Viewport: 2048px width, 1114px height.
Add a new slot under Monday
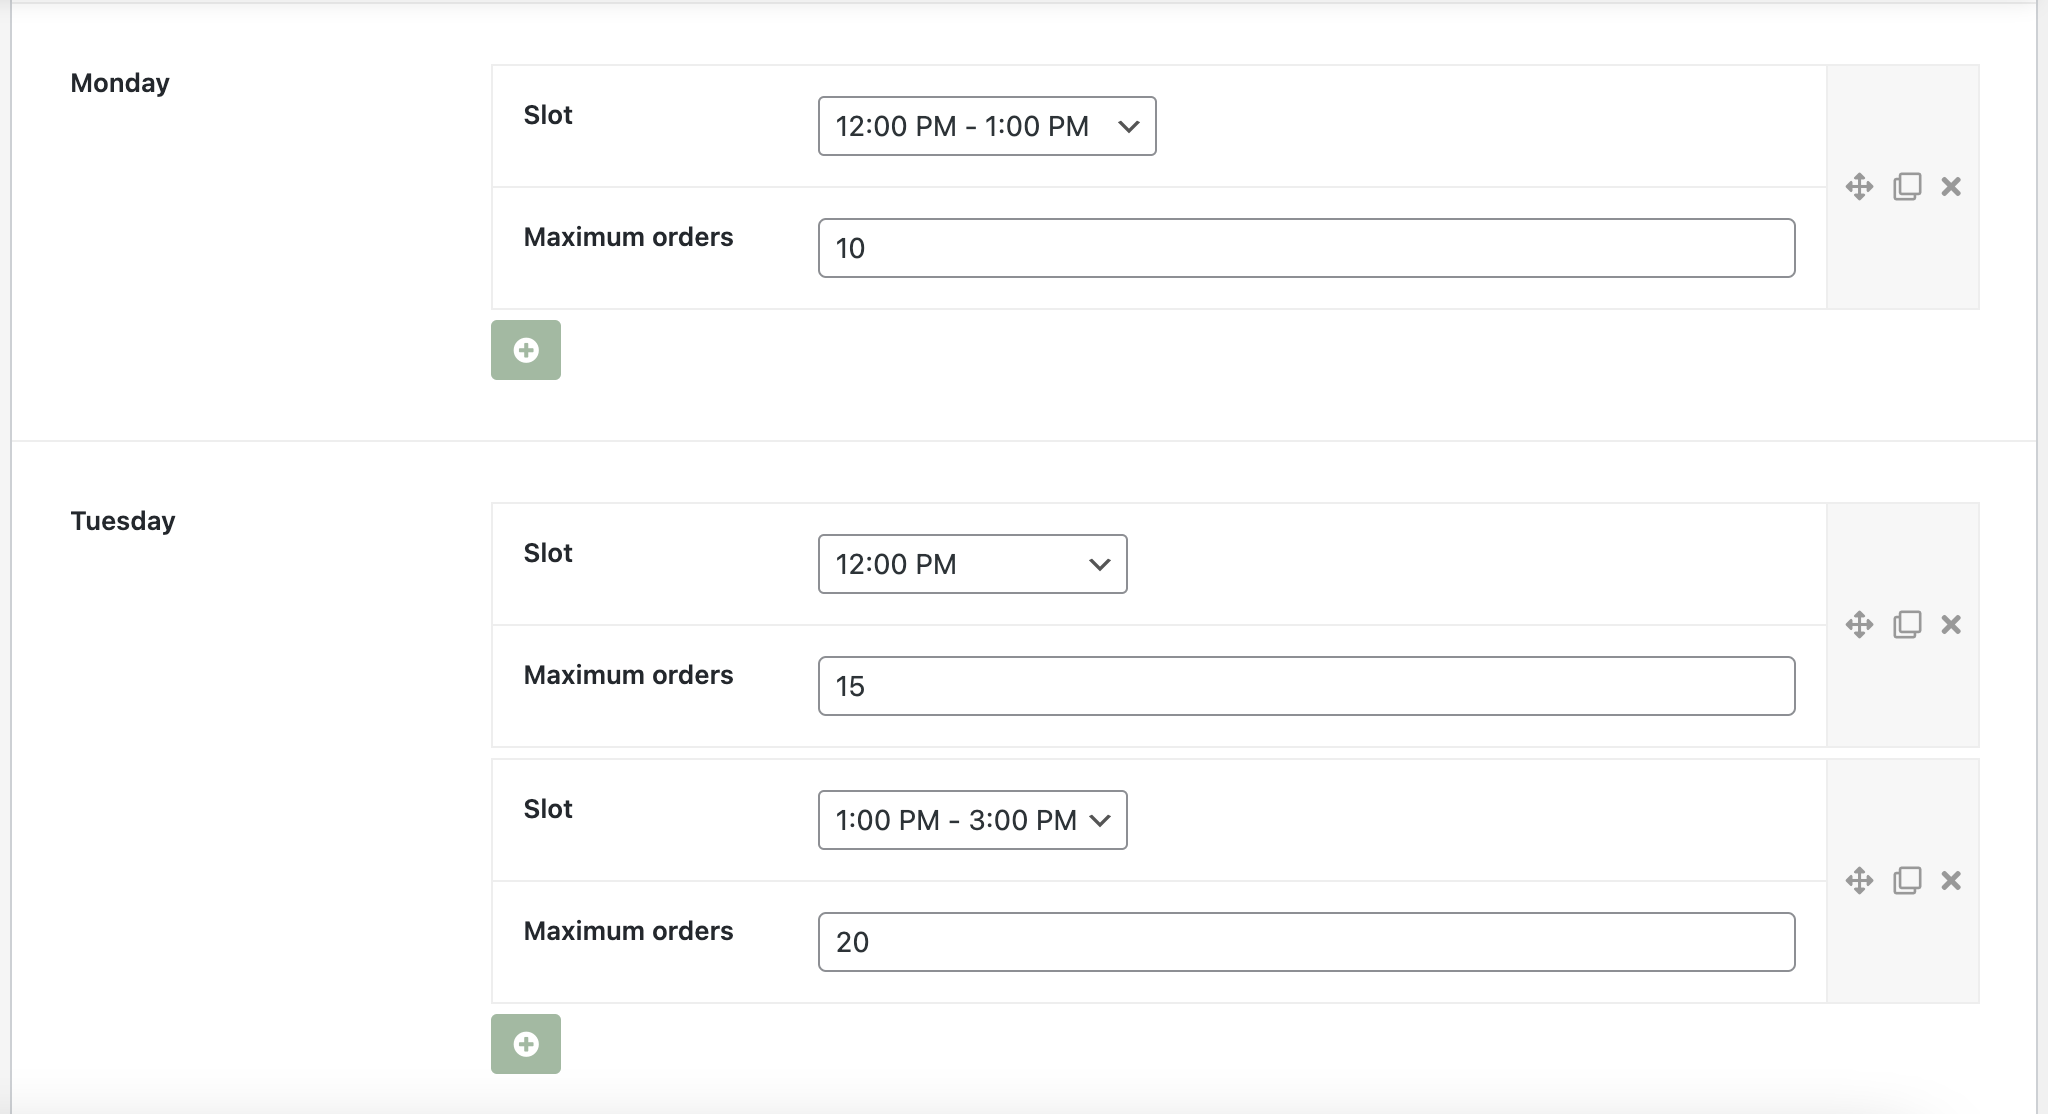tap(526, 350)
